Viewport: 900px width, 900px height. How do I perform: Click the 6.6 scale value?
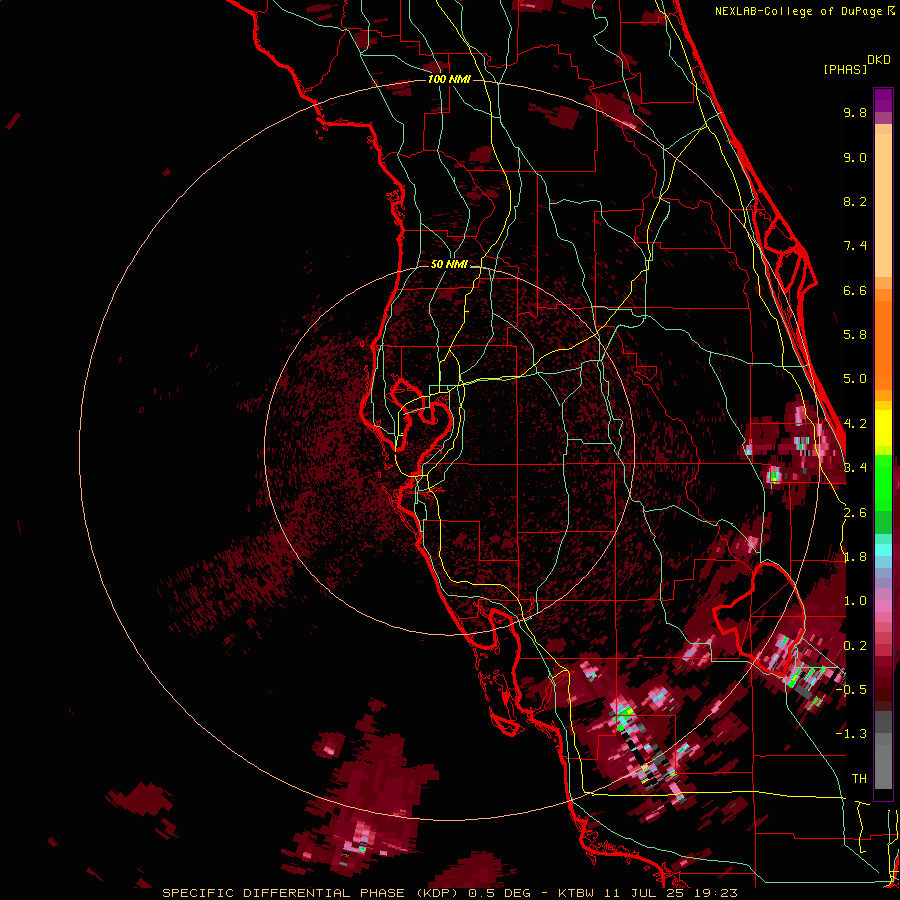pos(855,290)
